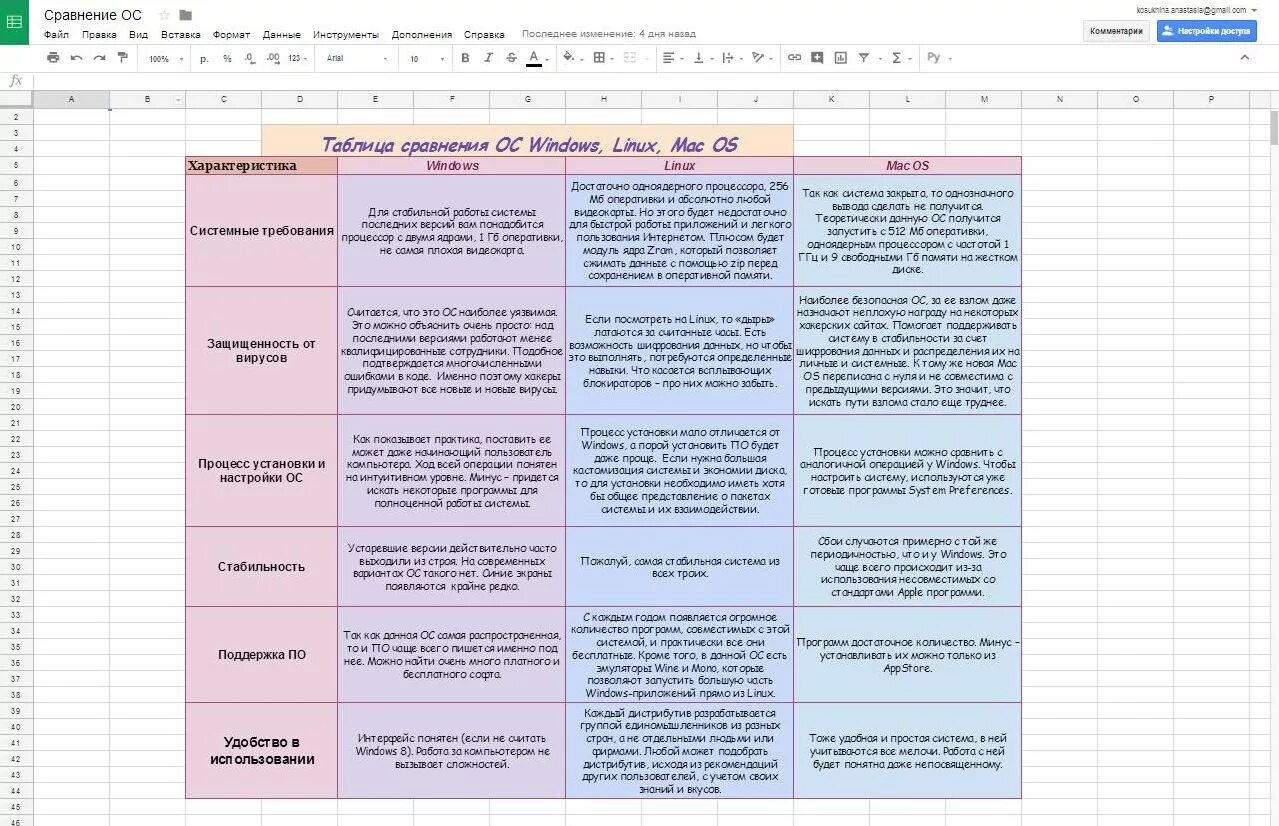Click the Комментарии button

click(1116, 31)
